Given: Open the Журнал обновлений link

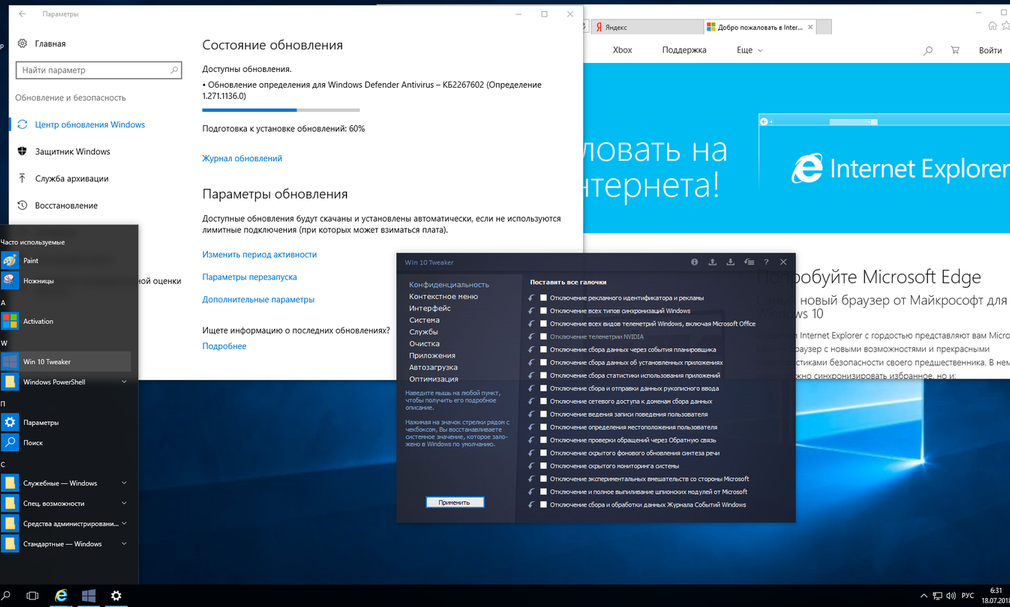Looking at the screenshot, I should pos(242,159).
